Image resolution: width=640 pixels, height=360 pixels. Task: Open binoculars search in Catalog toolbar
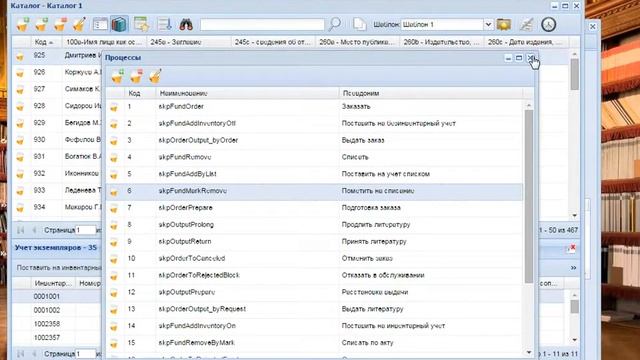coord(186,24)
